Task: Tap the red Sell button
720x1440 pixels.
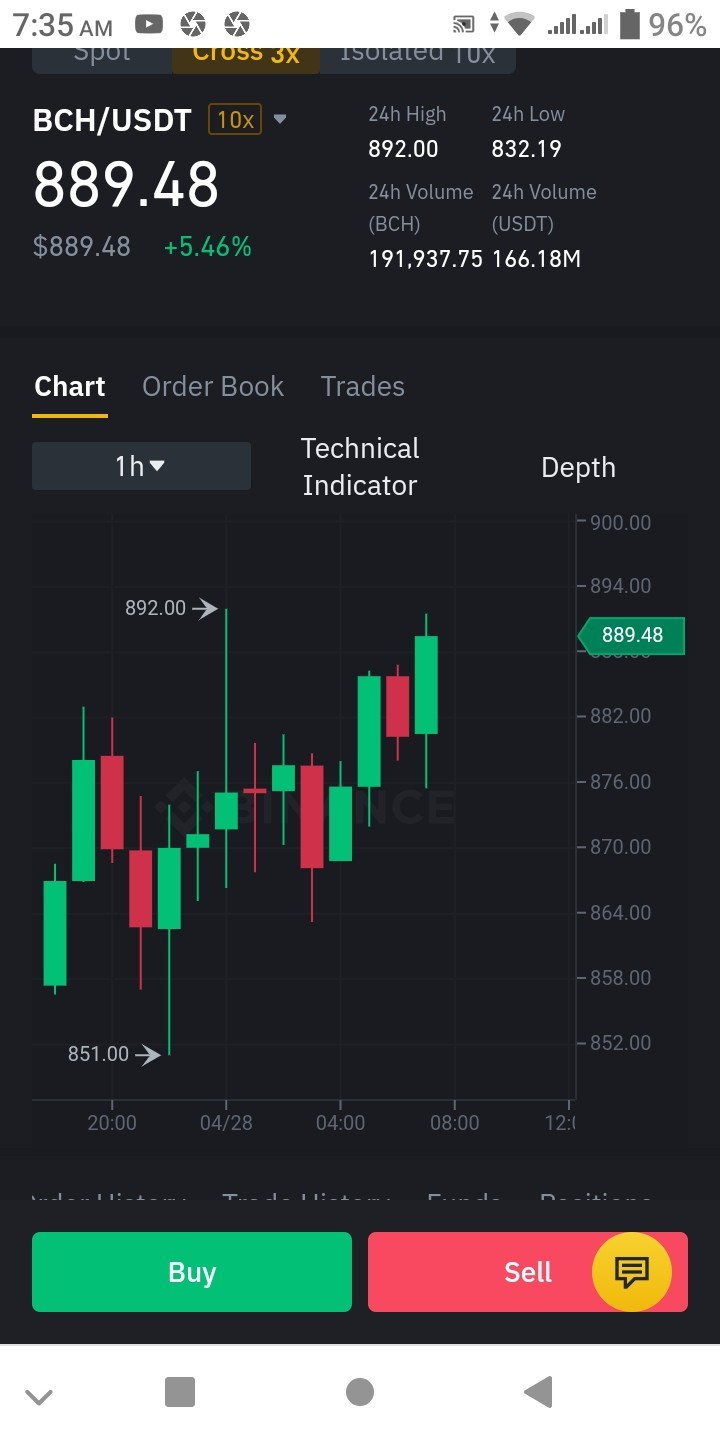Action: coord(528,1272)
